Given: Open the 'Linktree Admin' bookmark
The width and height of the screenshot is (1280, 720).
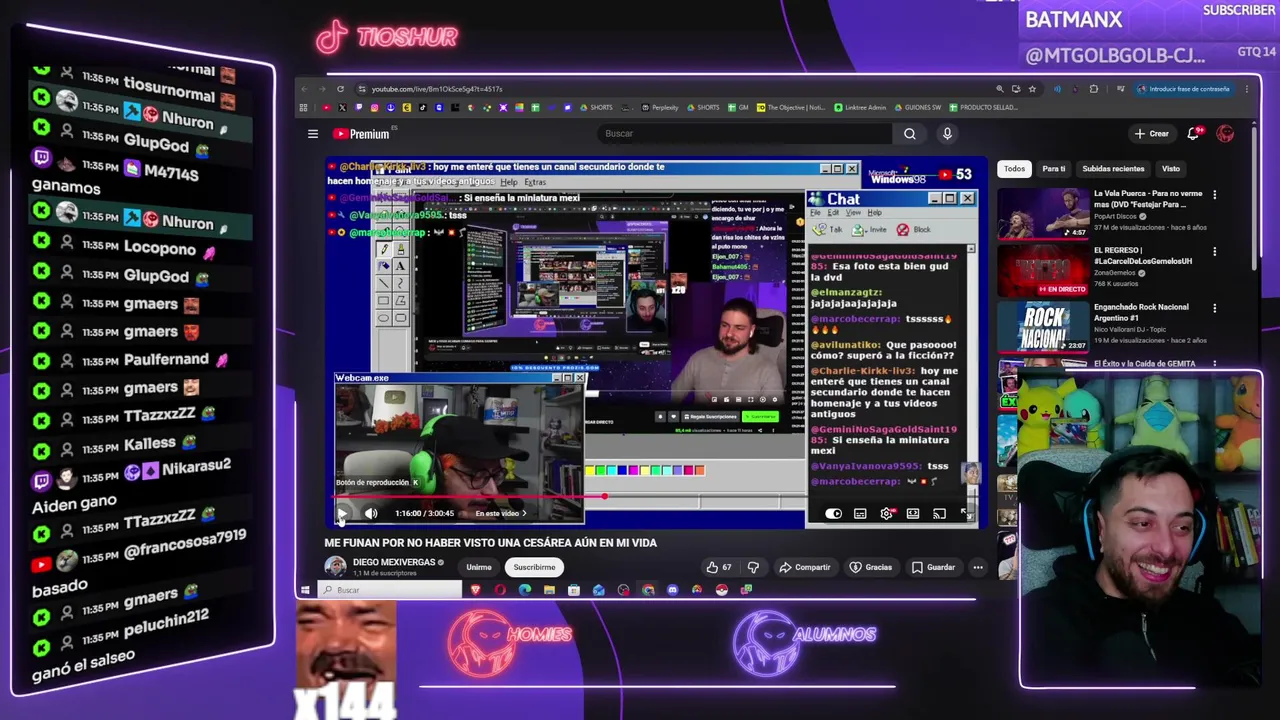Looking at the screenshot, I should 860,107.
